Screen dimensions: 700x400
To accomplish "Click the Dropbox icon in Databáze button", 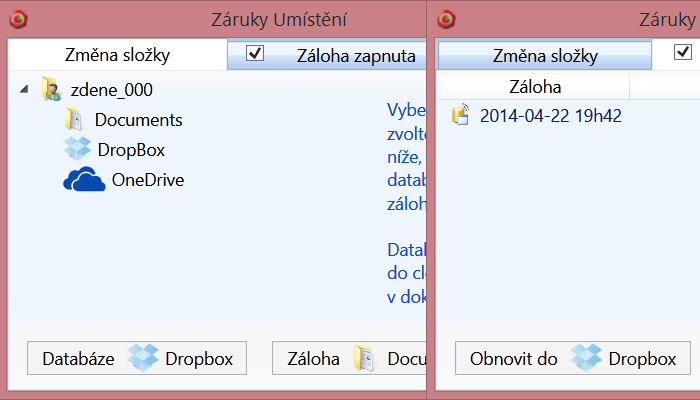I will click(144, 359).
